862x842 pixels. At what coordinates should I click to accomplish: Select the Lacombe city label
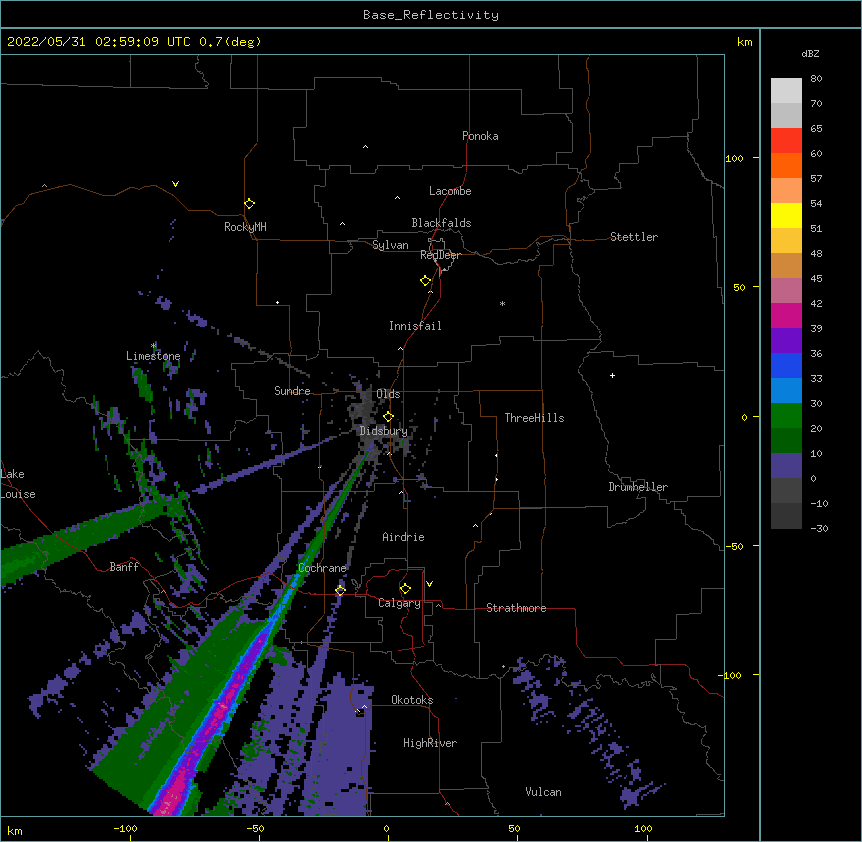click(450, 191)
